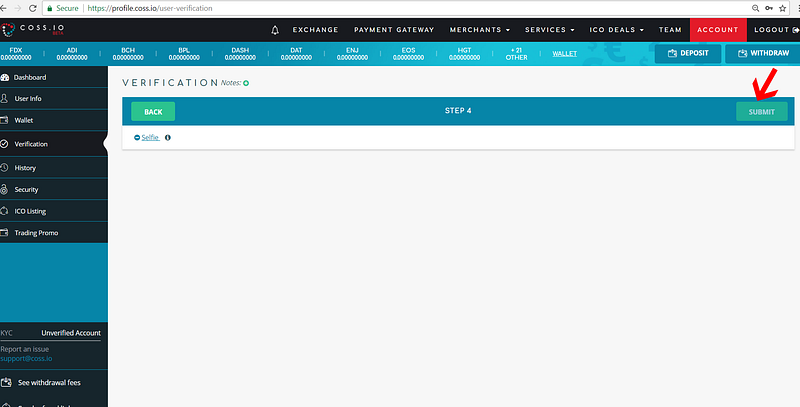This screenshot has width=800, height=407.
Task: Click the Verification checkmark icon
Action: 4,144
